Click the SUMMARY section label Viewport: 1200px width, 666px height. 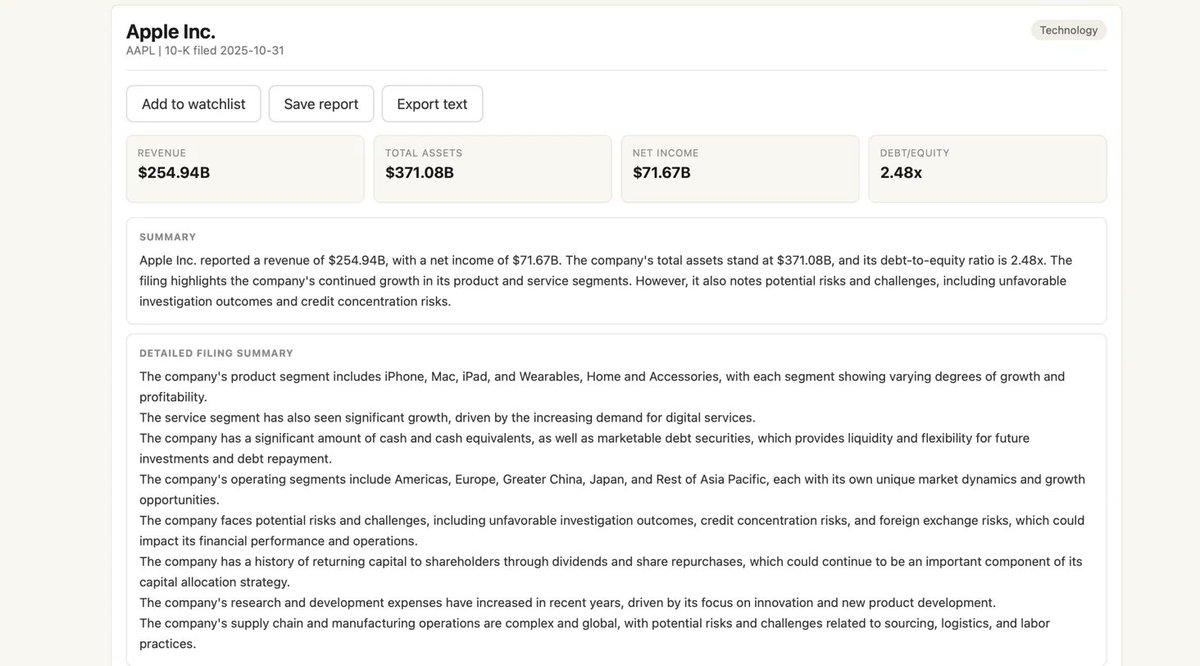[x=168, y=237]
